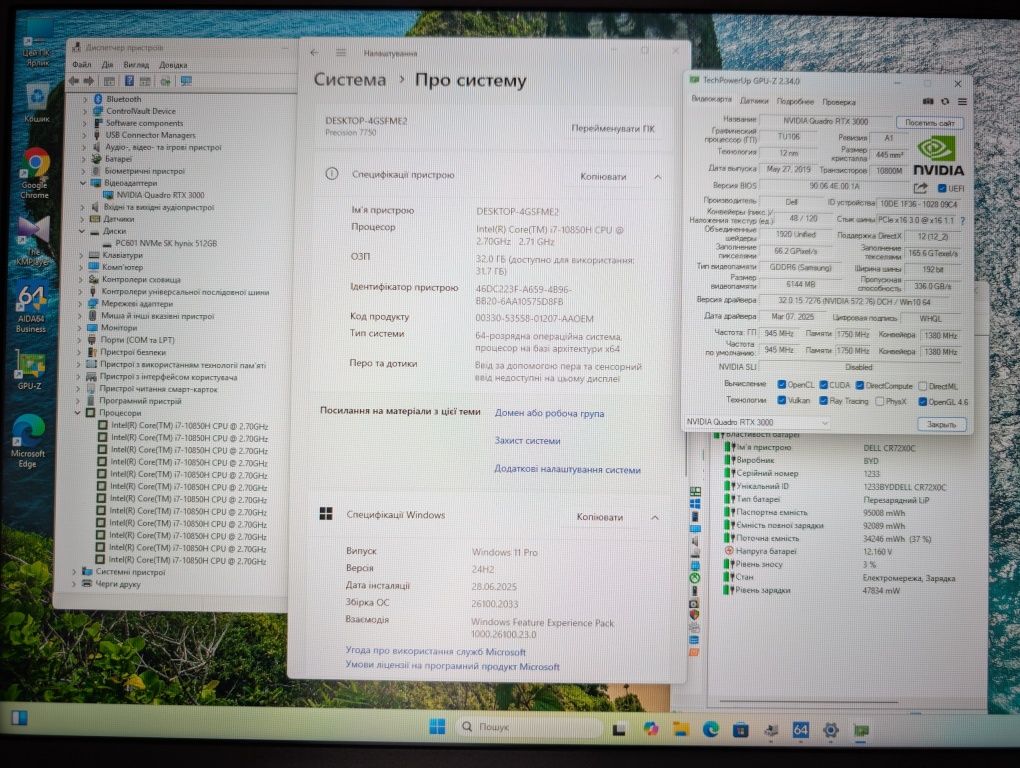Click the Закрыть button in GPU-Z
1020x768 pixels.
tap(941, 424)
